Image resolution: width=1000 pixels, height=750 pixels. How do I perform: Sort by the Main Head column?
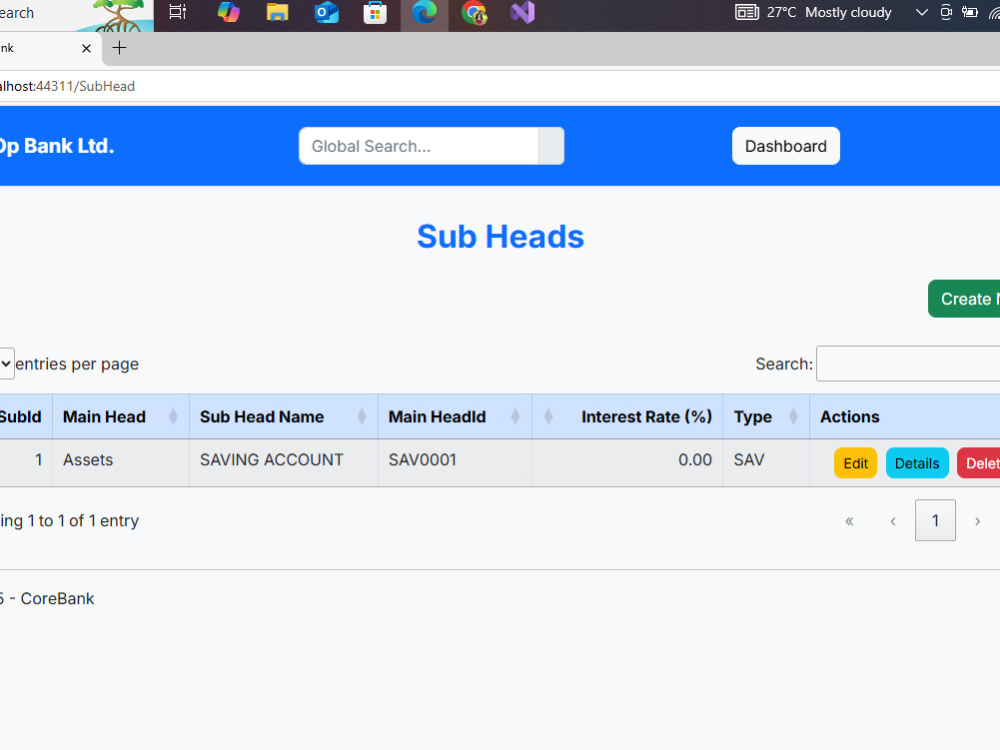pos(121,416)
